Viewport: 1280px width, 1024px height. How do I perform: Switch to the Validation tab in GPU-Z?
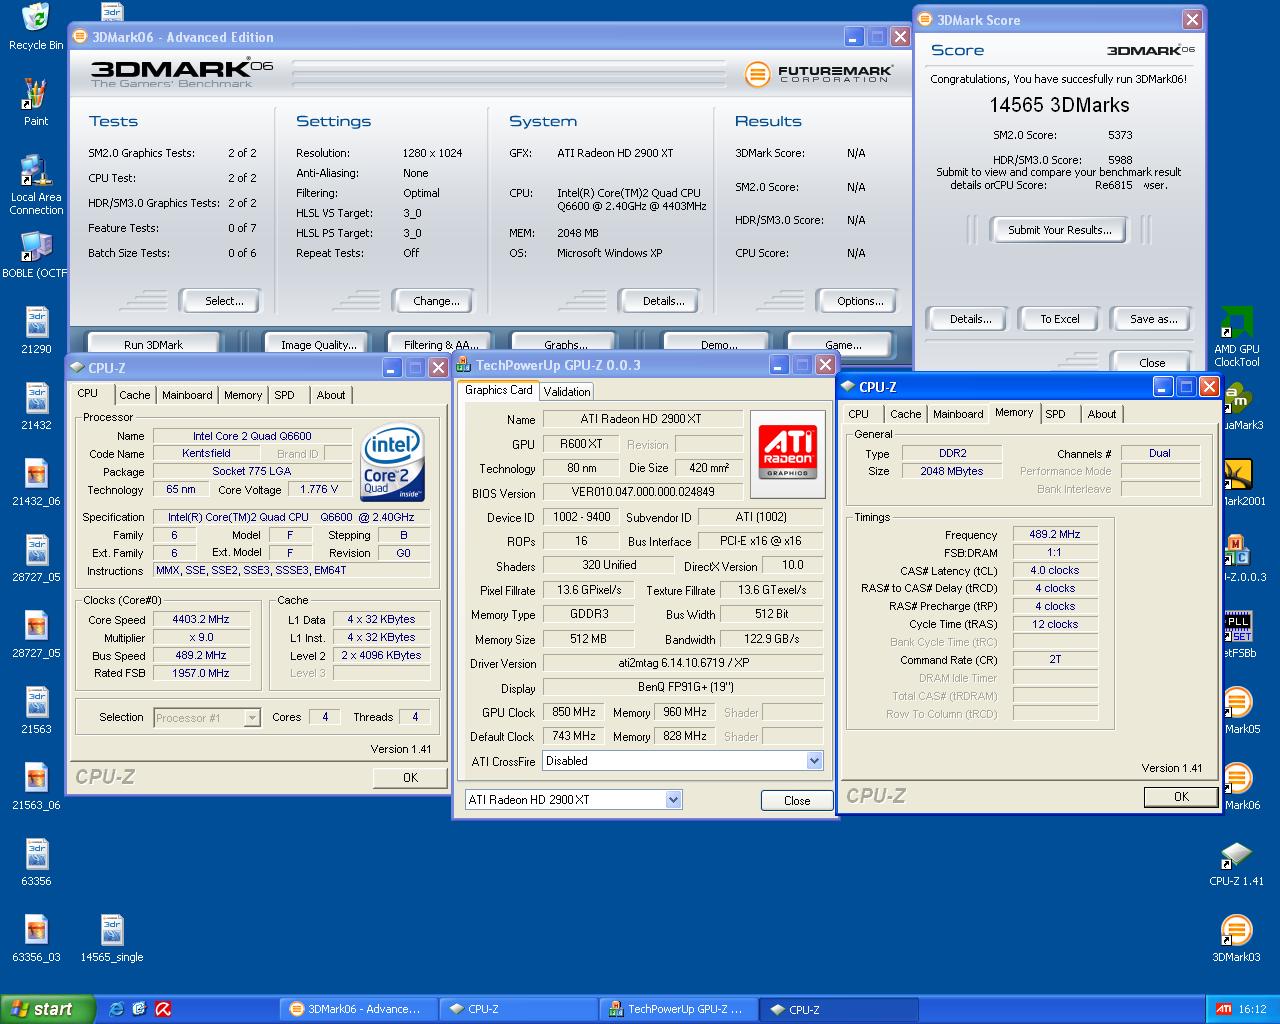[x=567, y=391]
